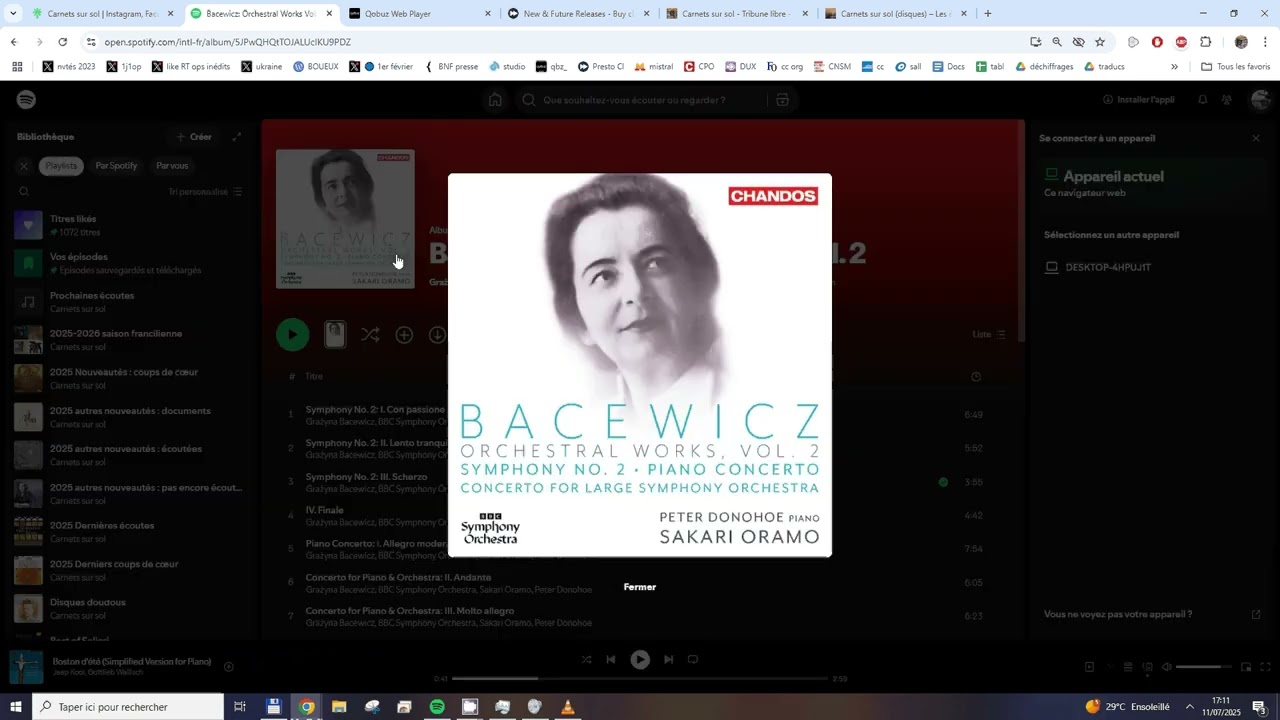This screenshot has height=720, width=1280.
Task: Select the Par Spotify filter chip
Action: [116, 166]
